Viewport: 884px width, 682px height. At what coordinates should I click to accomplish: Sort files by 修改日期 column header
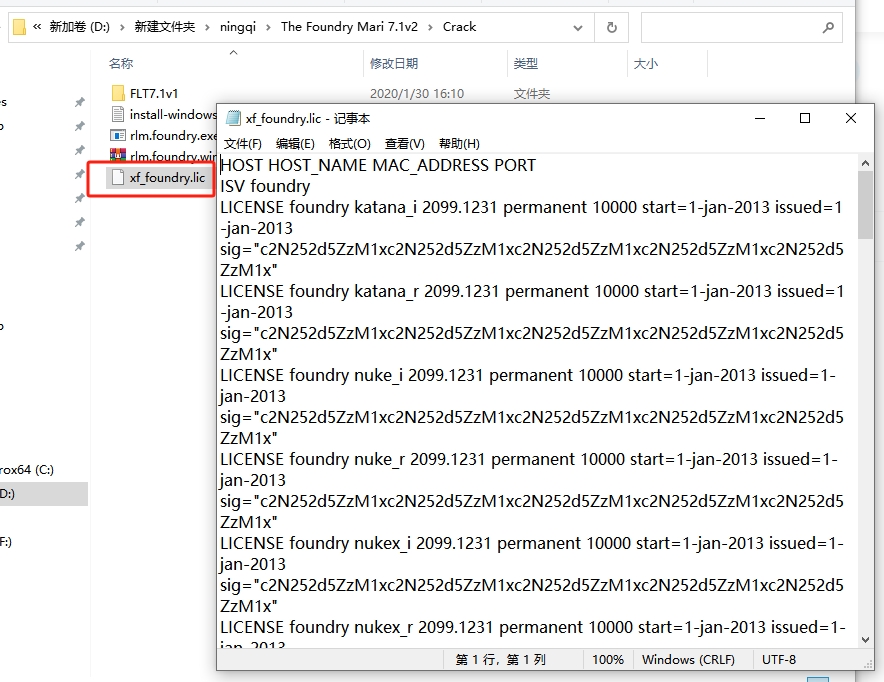[x=394, y=64]
